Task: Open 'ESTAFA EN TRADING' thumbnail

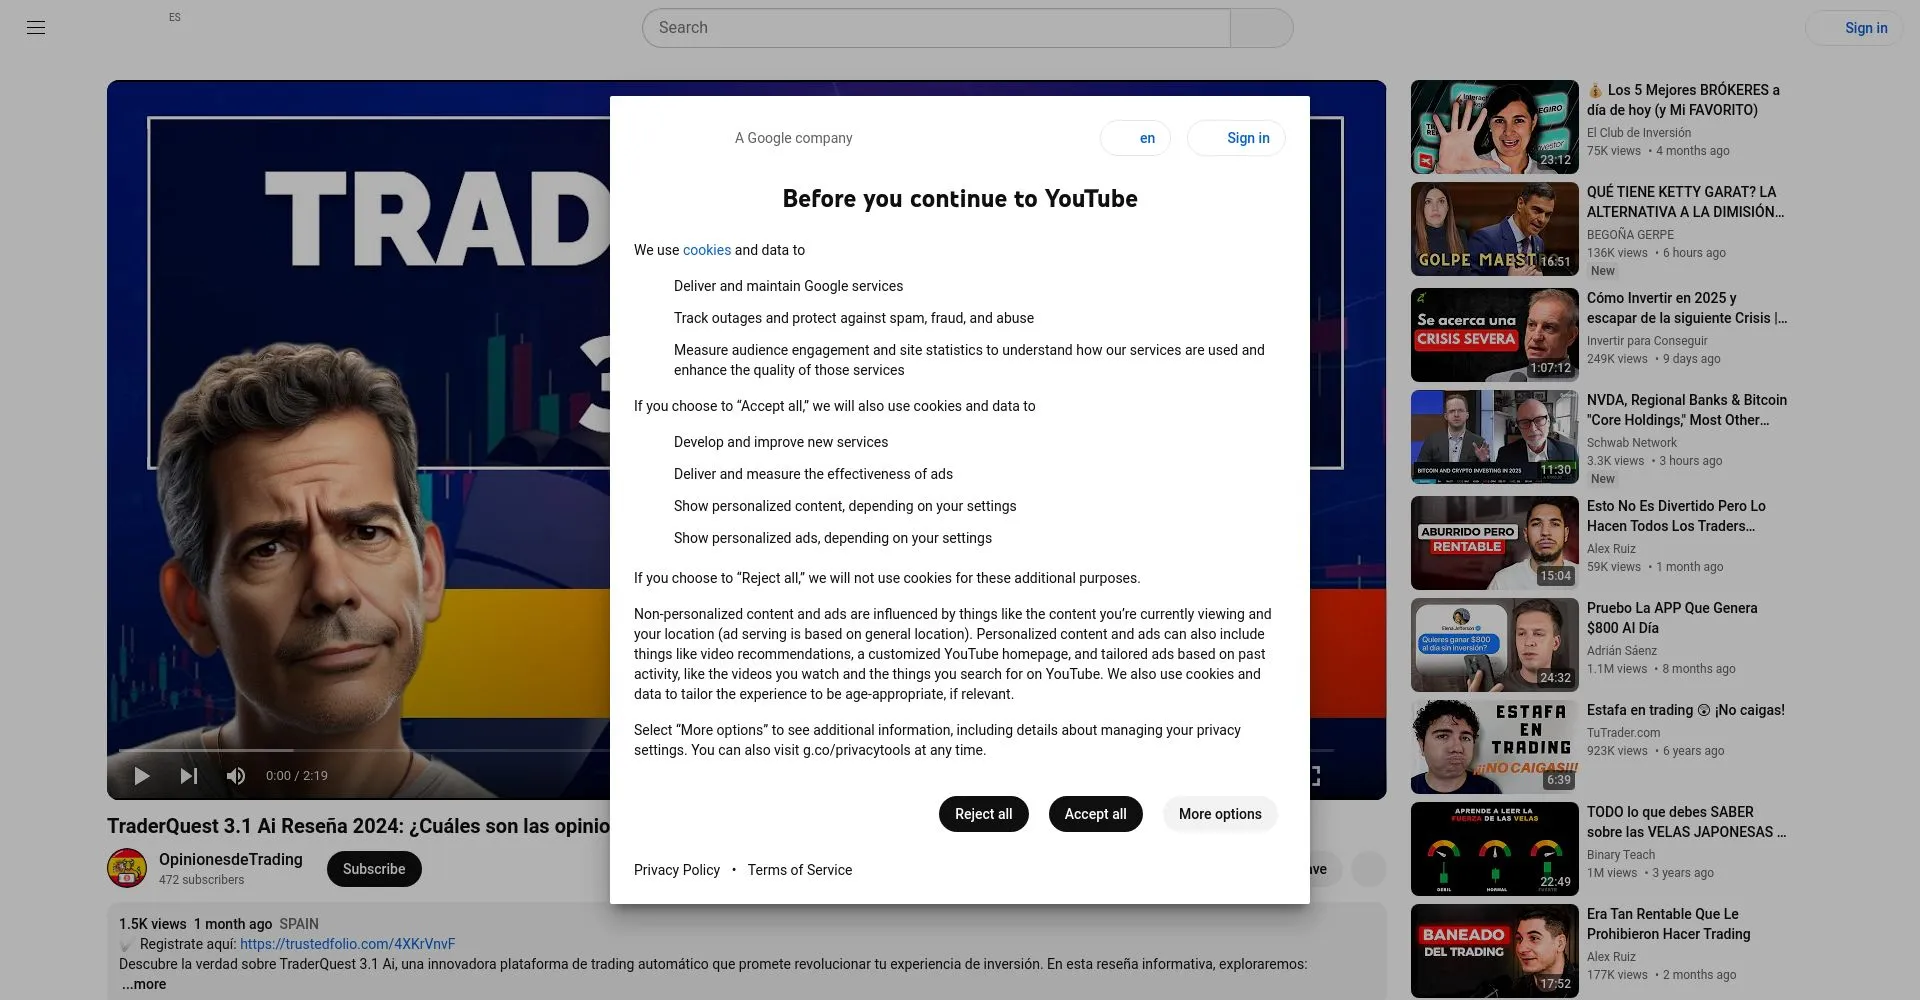Action: click(x=1495, y=747)
